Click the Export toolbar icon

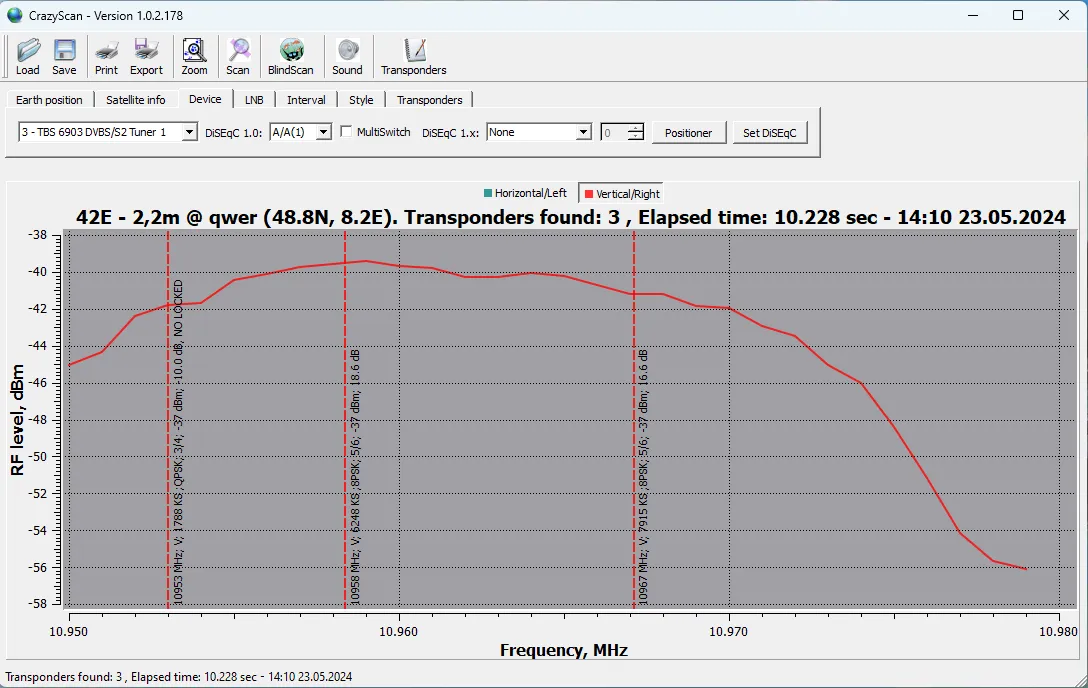coord(146,56)
